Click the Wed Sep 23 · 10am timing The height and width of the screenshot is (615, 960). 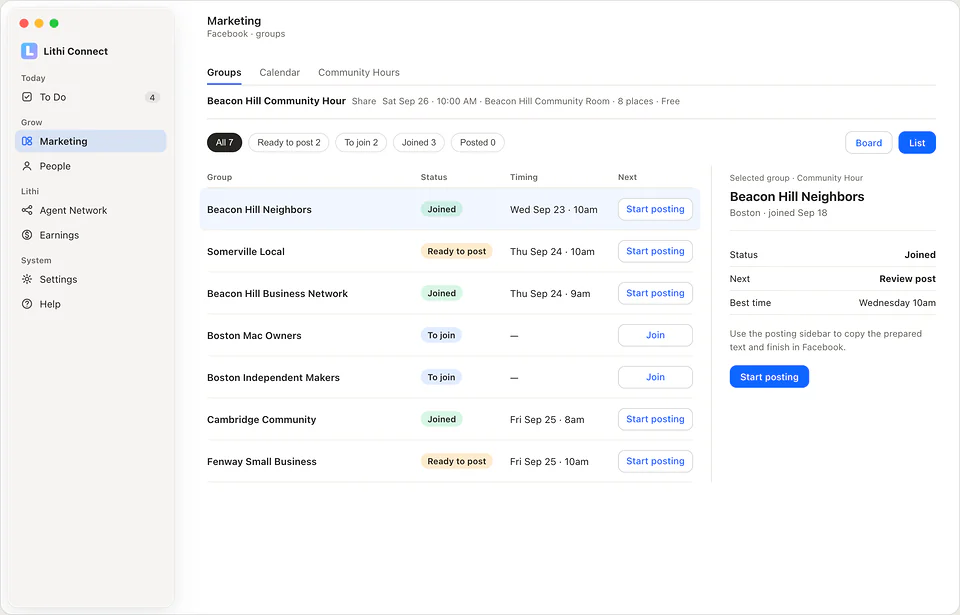point(553,209)
